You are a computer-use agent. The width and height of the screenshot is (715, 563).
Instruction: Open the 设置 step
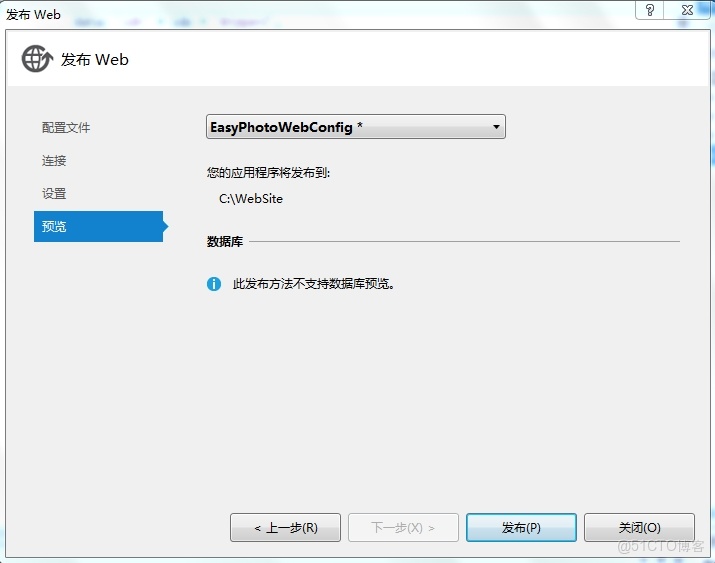click(54, 194)
